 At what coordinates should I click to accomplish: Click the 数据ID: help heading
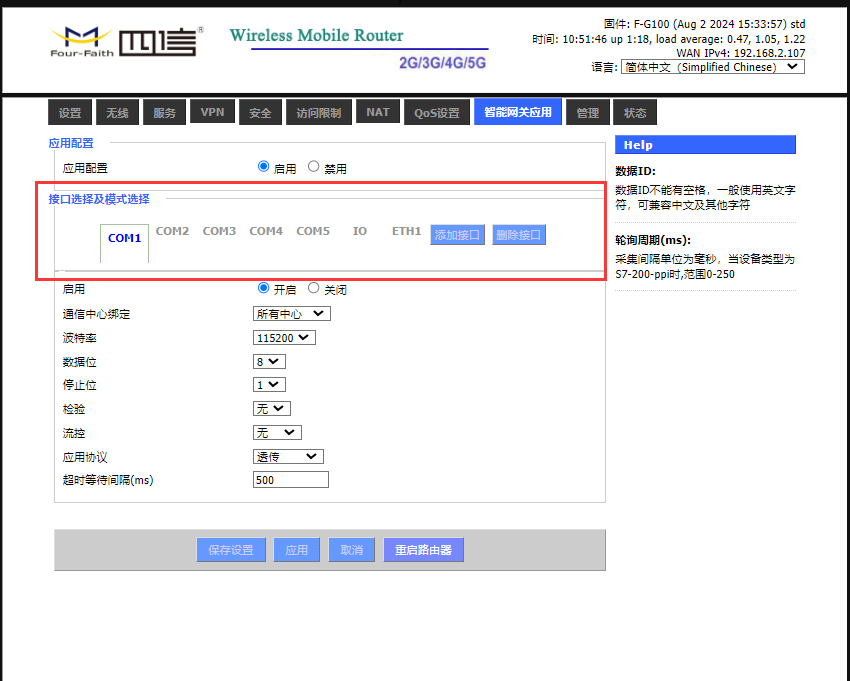coord(635,171)
